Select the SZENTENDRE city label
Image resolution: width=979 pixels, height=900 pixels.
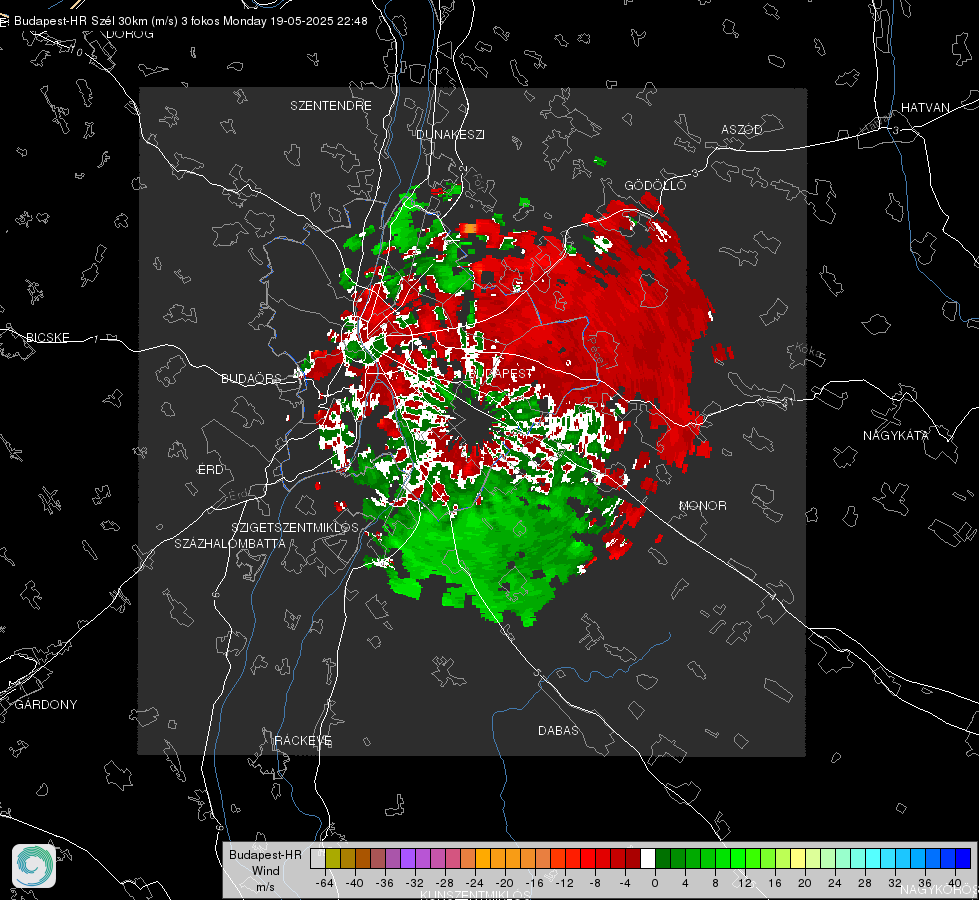(x=331, y=106)
